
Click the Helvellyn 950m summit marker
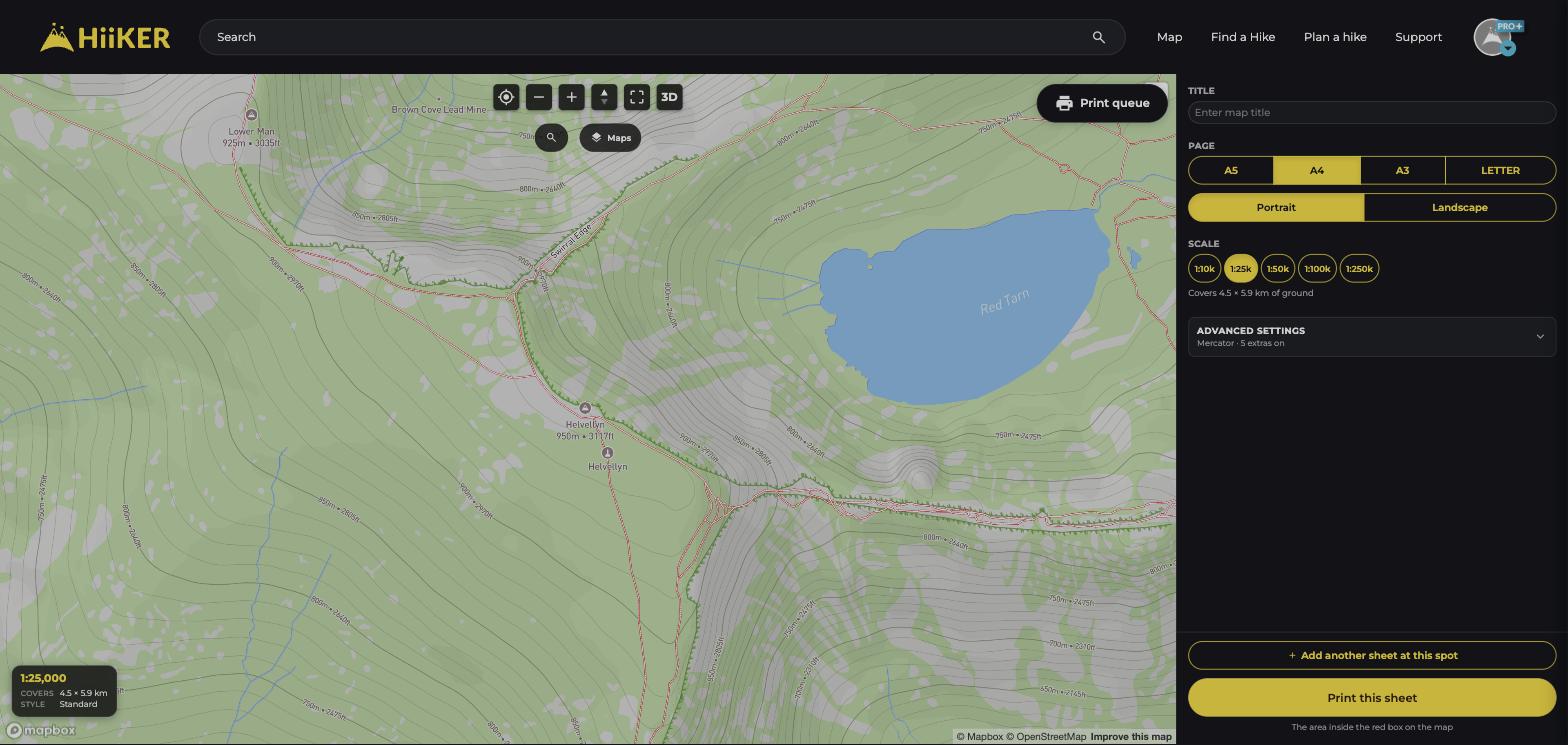click(x=585, y=408)
